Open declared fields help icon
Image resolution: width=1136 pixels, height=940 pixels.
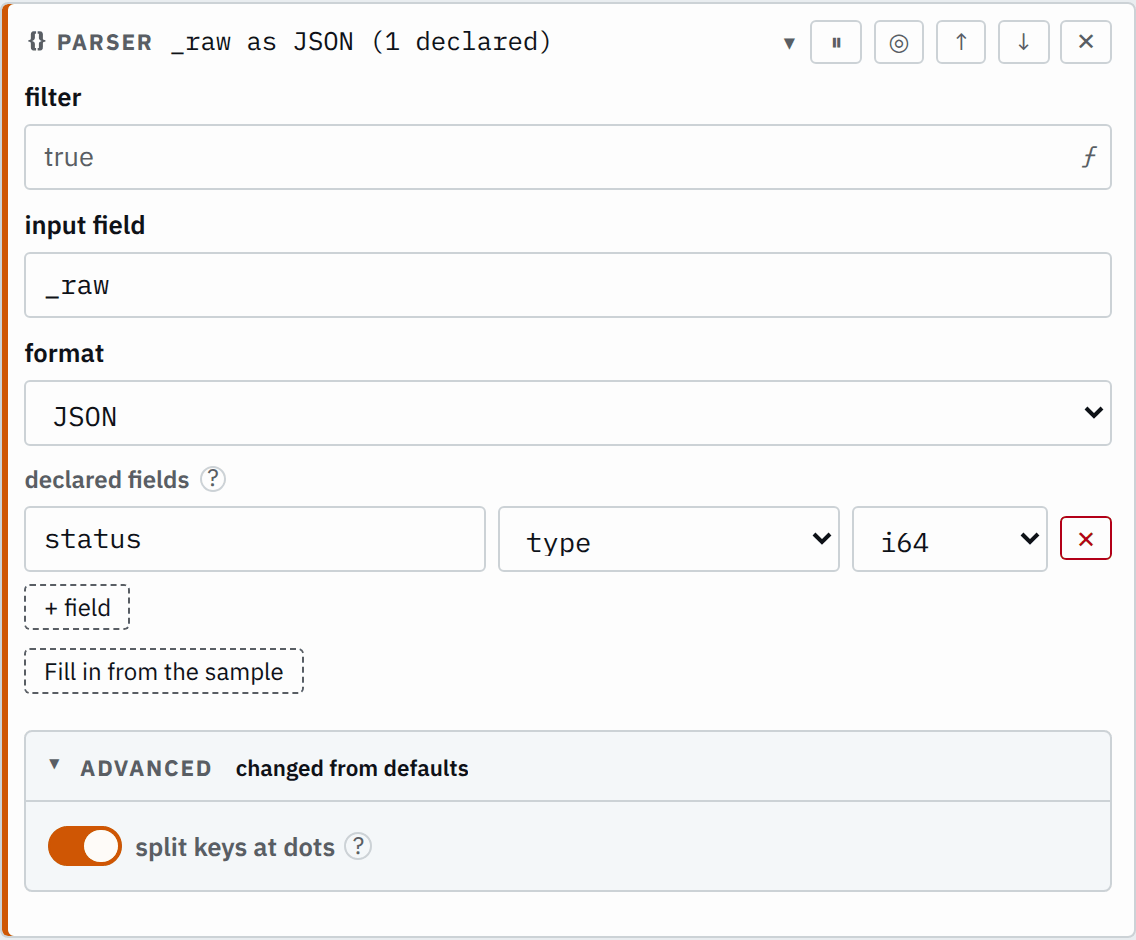212,479
